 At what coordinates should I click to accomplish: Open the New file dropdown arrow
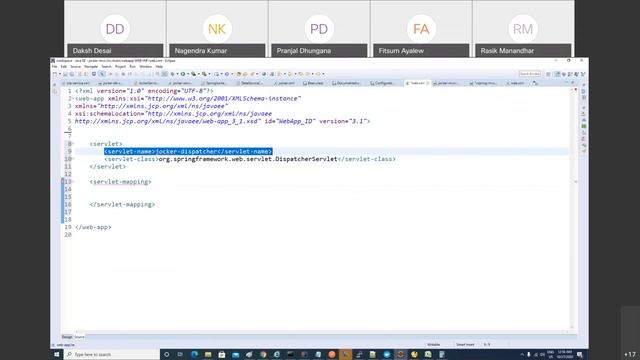[60, 74]
